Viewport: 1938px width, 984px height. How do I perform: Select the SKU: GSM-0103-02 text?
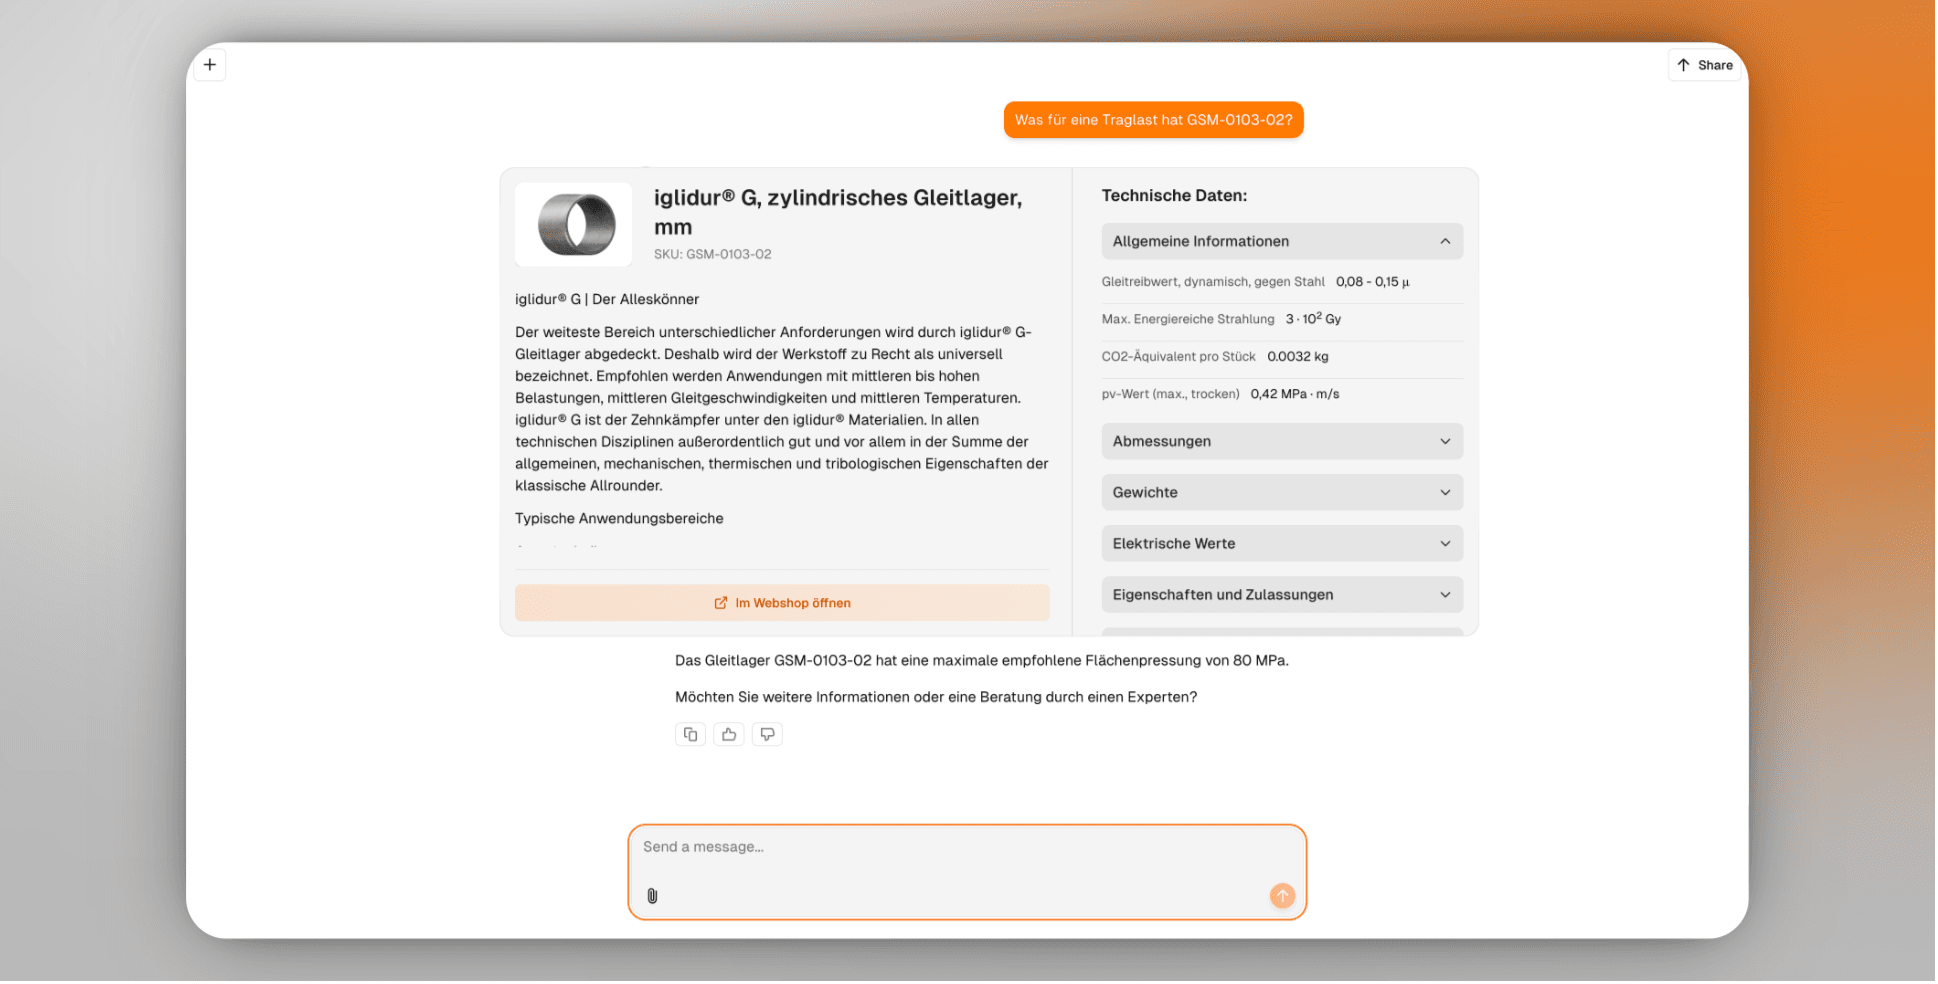point(713,254)
